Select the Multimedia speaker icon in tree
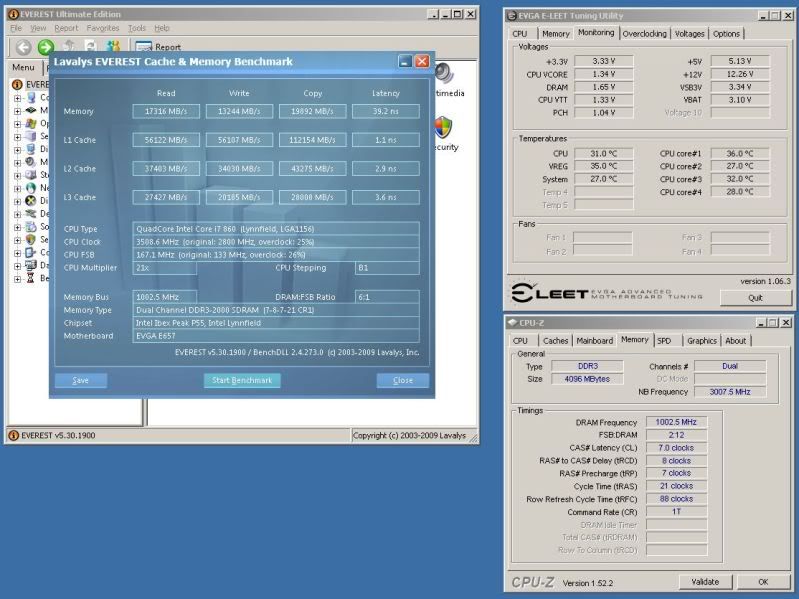 (x=31, y=161)
